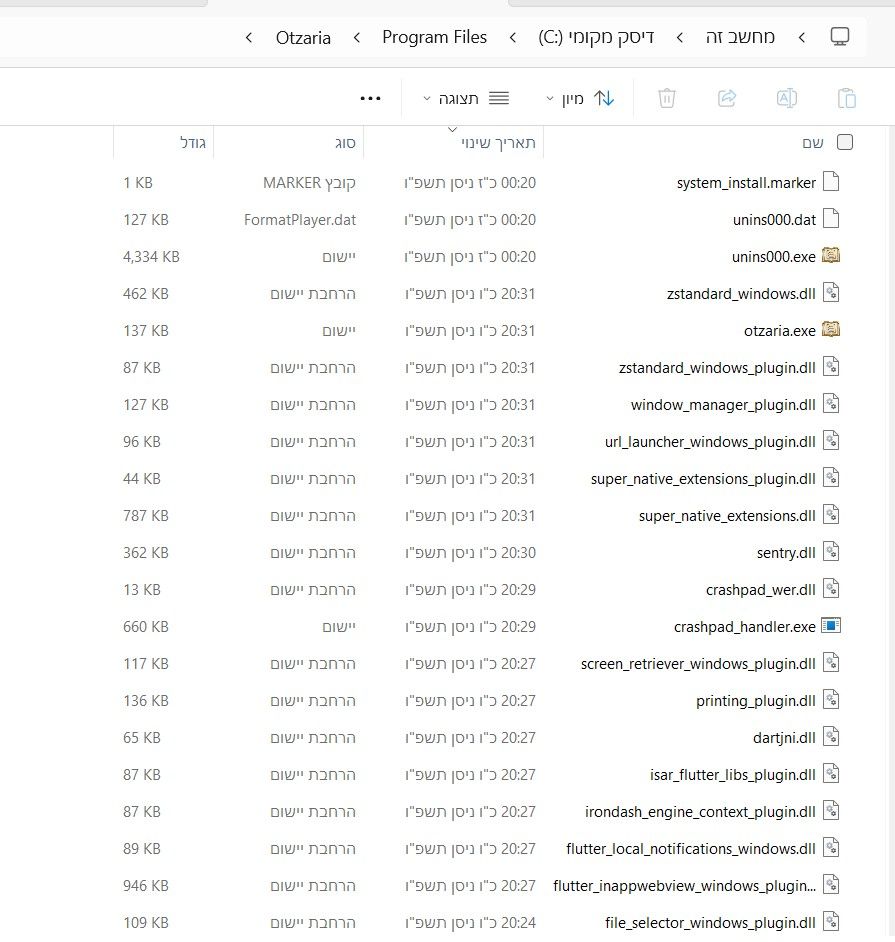895x942 pixels.
Task: Click the 4,334 KB size cell
Action: (x=151, y=257)
